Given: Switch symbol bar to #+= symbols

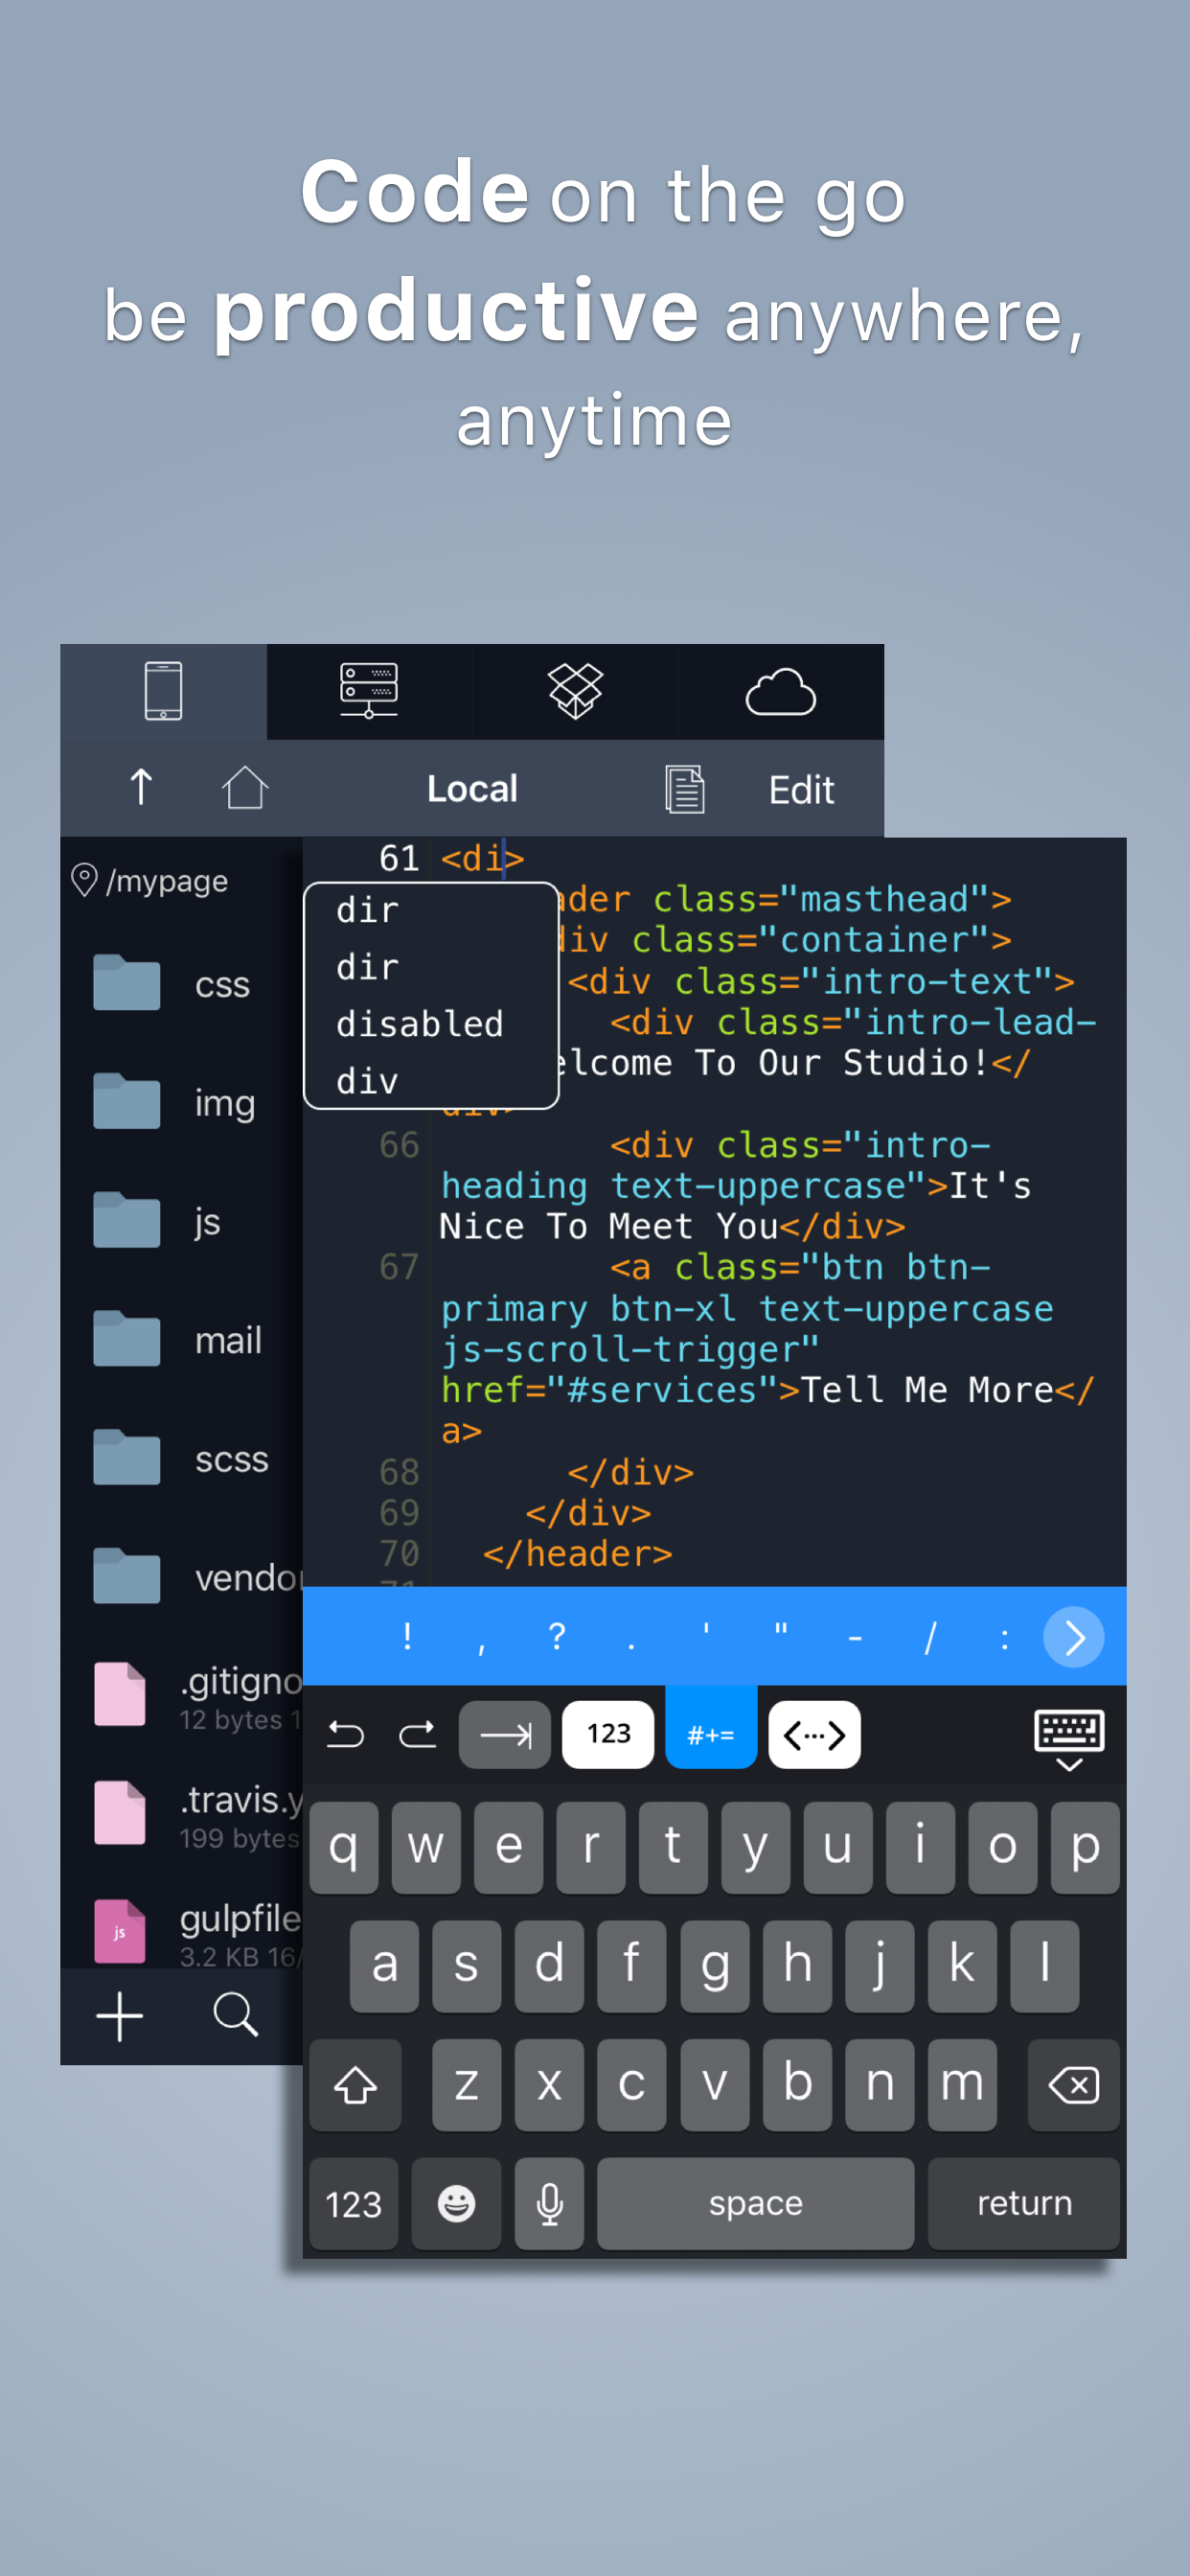Looking at the screenshot, I should pyautogui.click(x=711, y=1729).
